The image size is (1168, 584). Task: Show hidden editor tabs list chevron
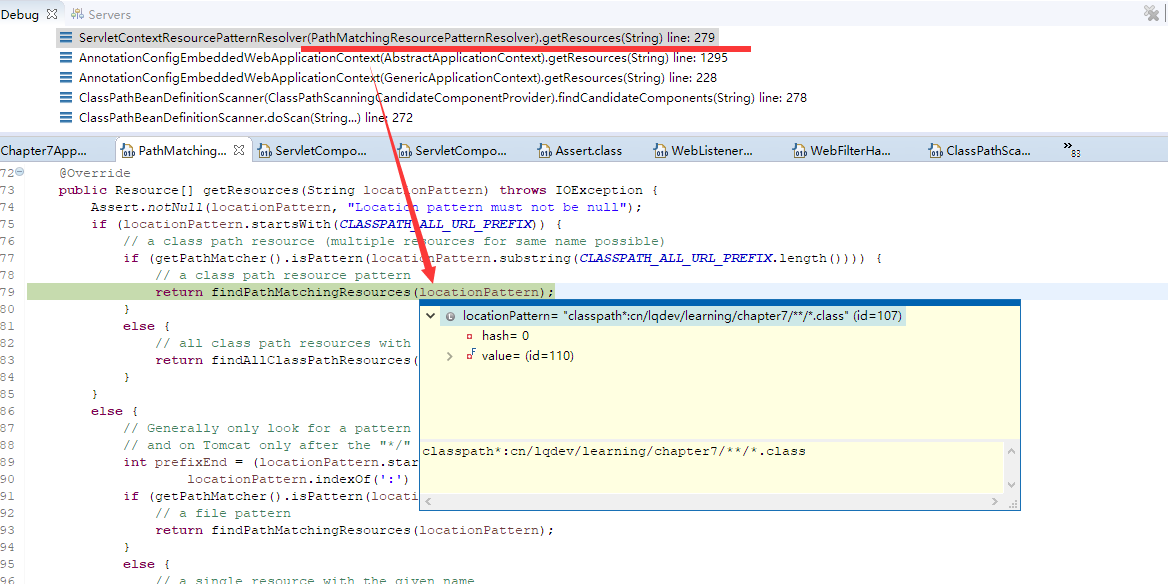(x=1071, y=148)
